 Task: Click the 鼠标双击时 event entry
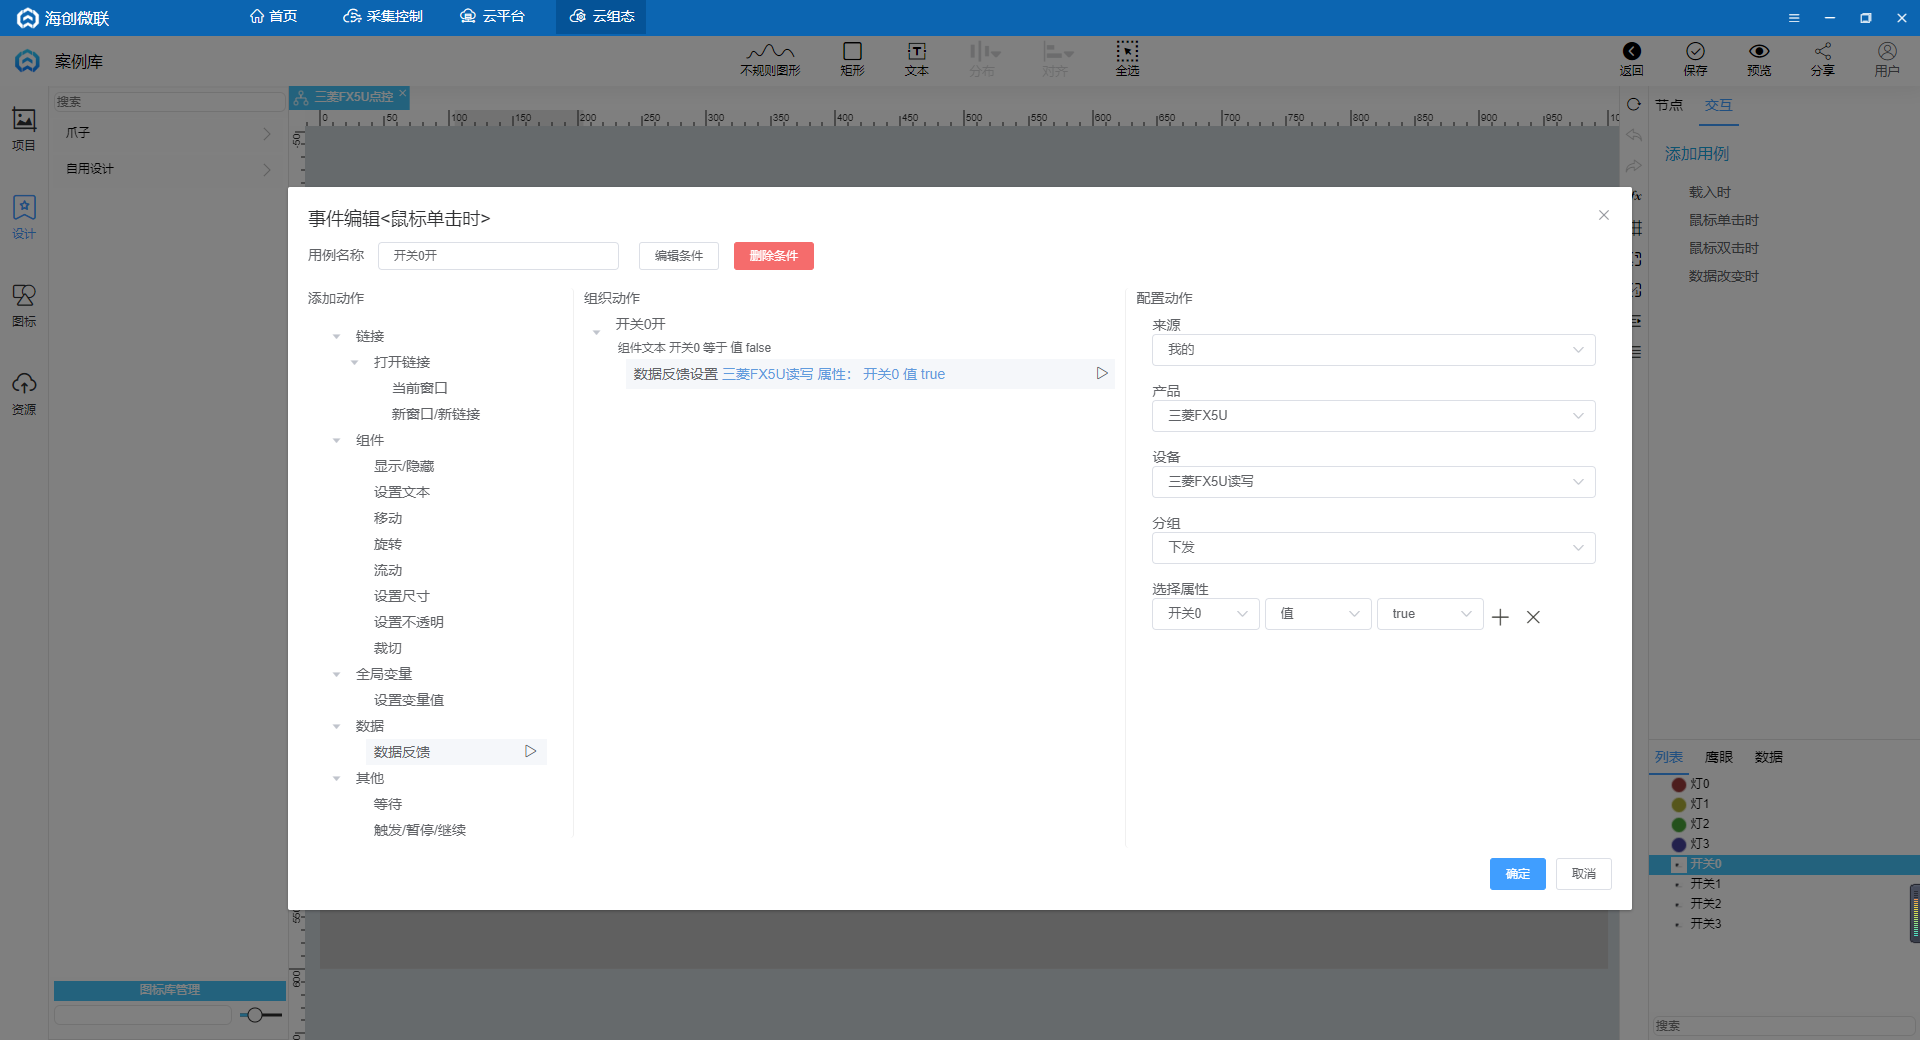pos(1724,248)
